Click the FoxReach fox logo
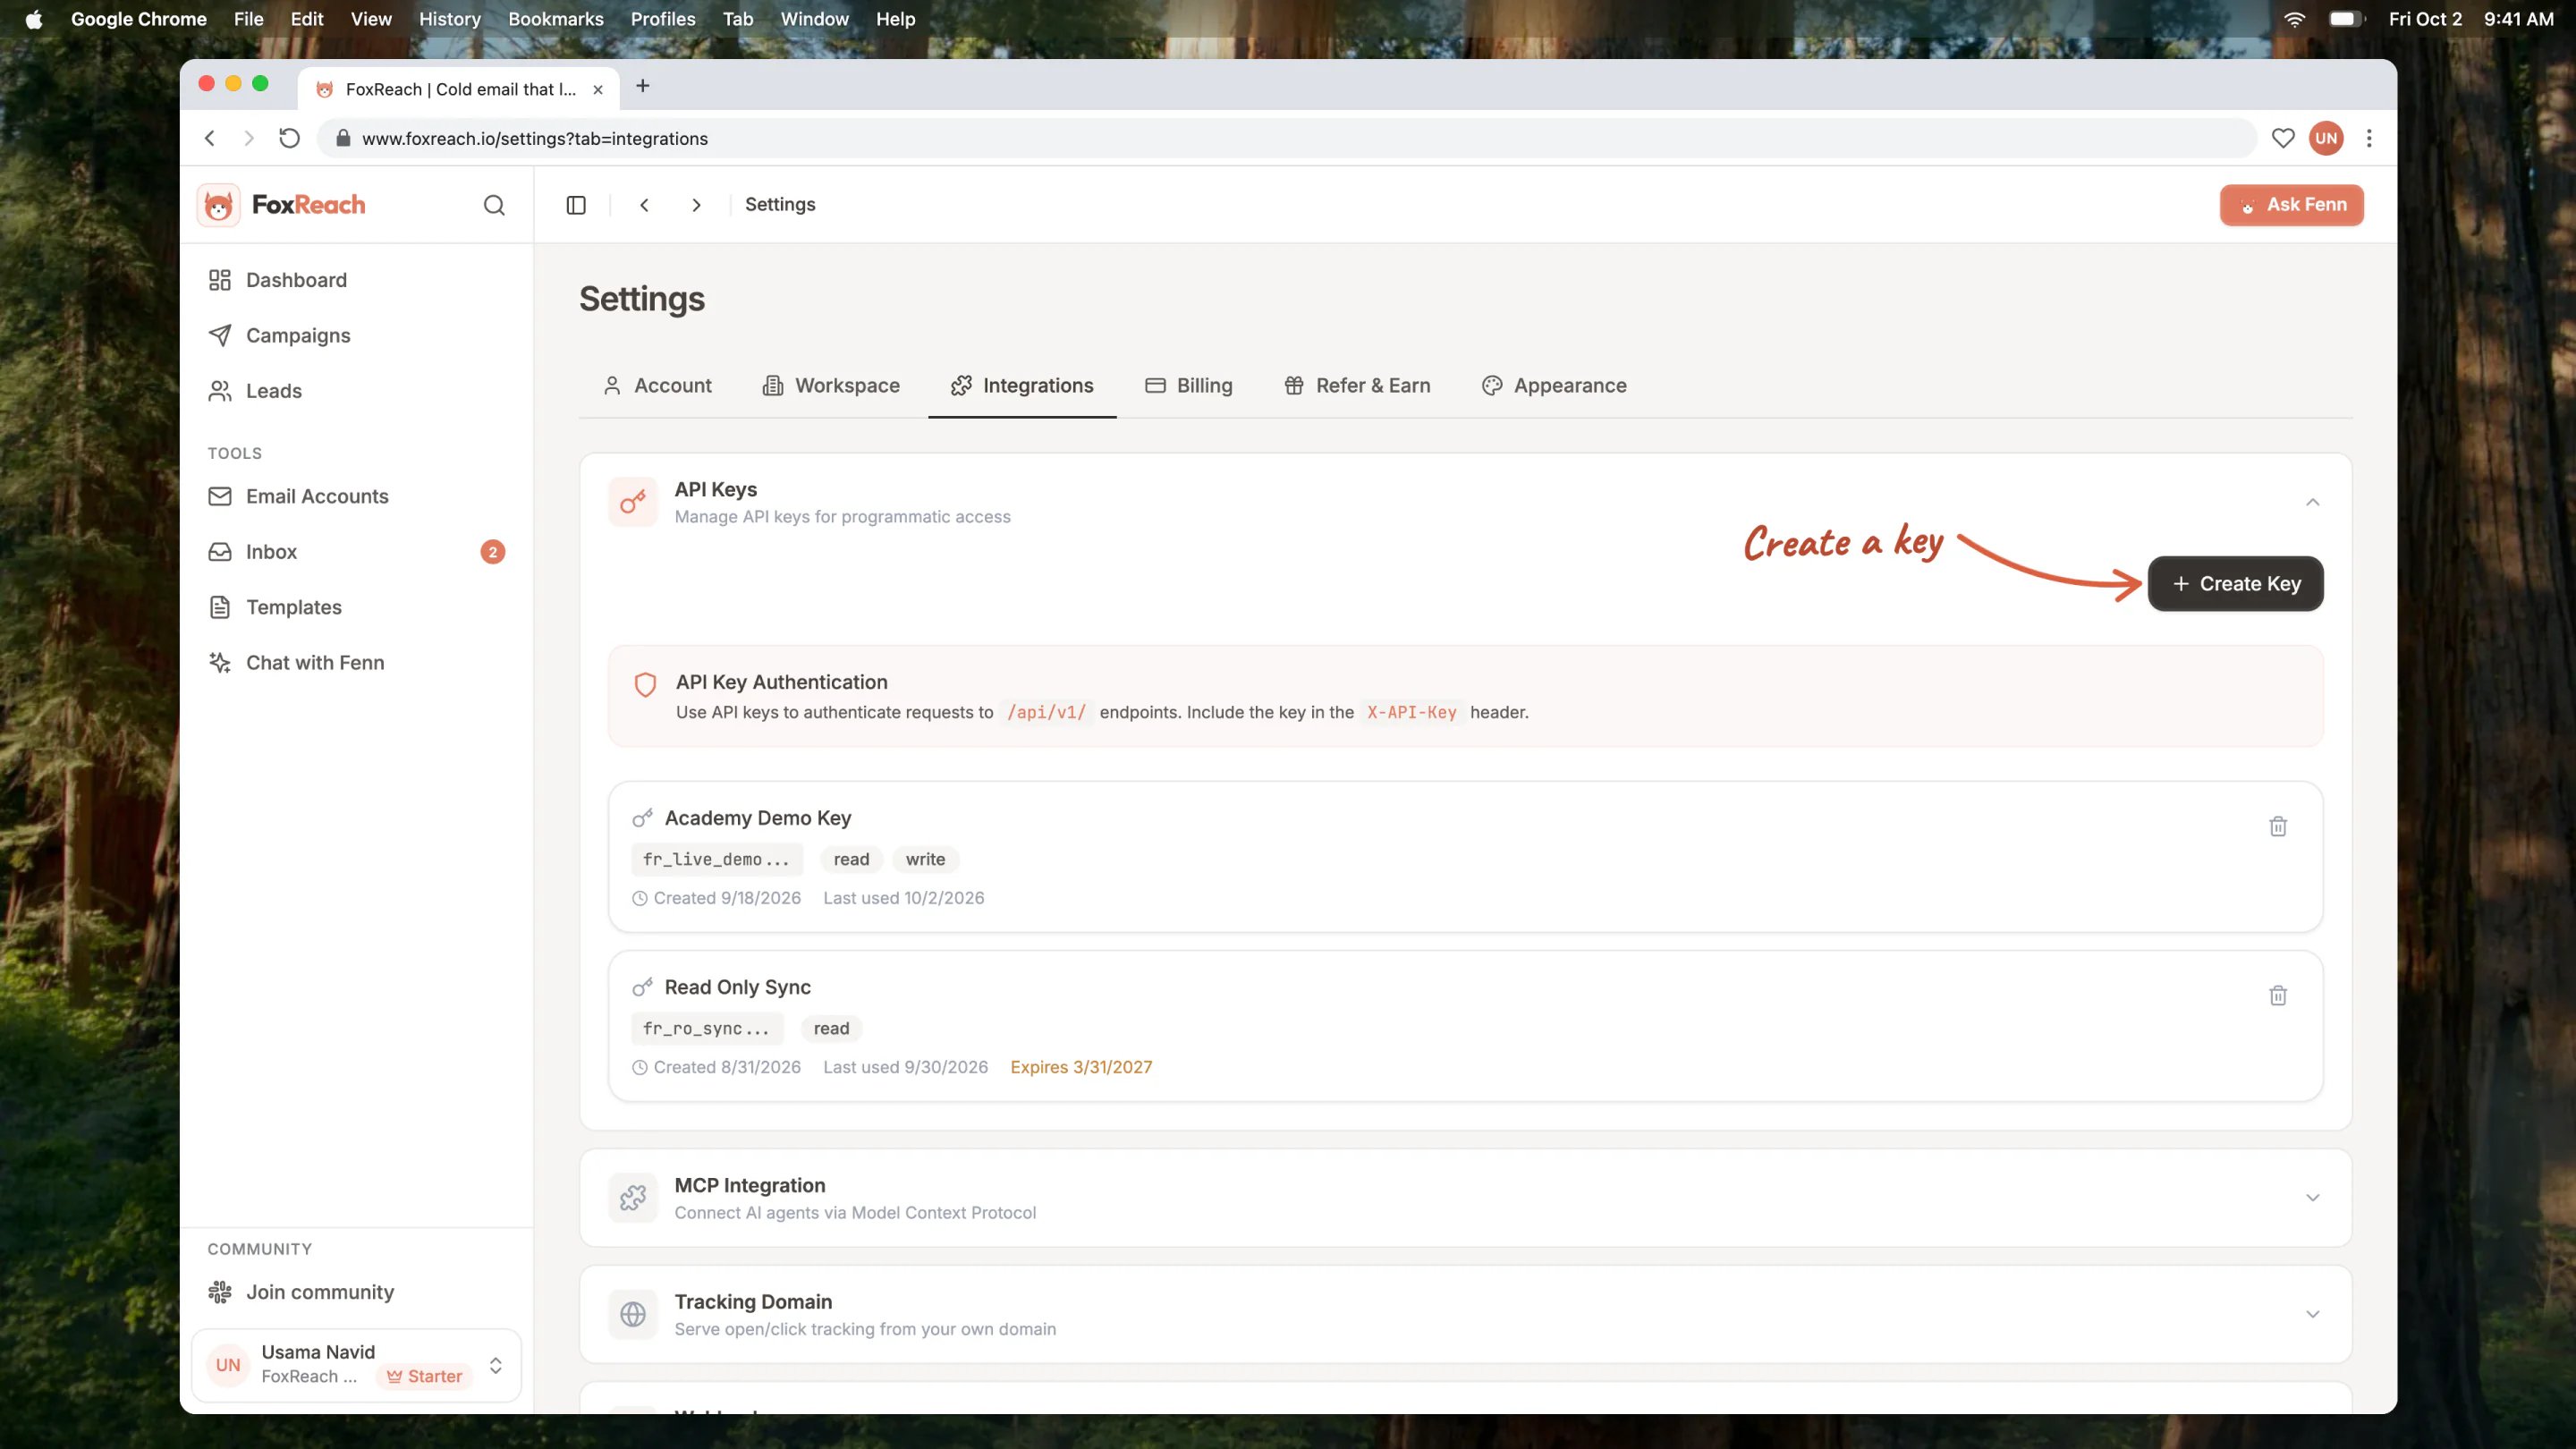Image resolution: width=2576 pixels, height=1449 pixels. coord(218,205)
